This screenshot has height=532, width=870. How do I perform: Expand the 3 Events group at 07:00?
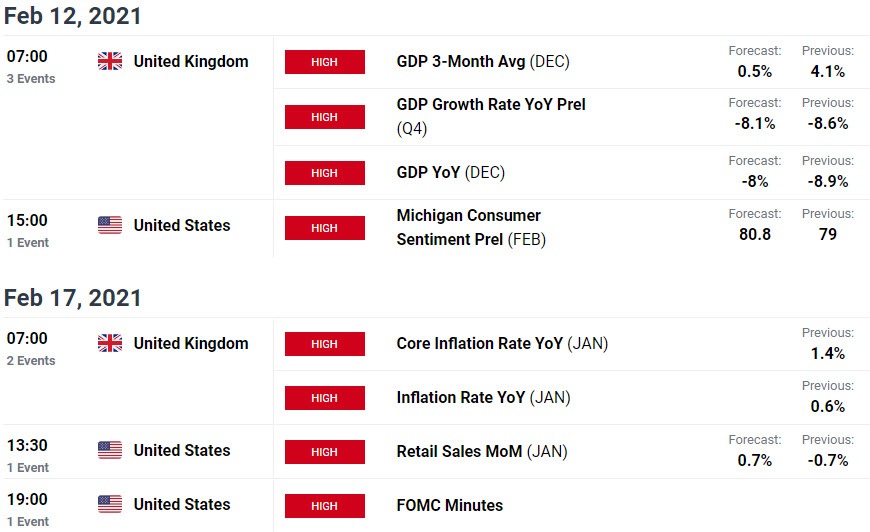[x=31, y=79]
